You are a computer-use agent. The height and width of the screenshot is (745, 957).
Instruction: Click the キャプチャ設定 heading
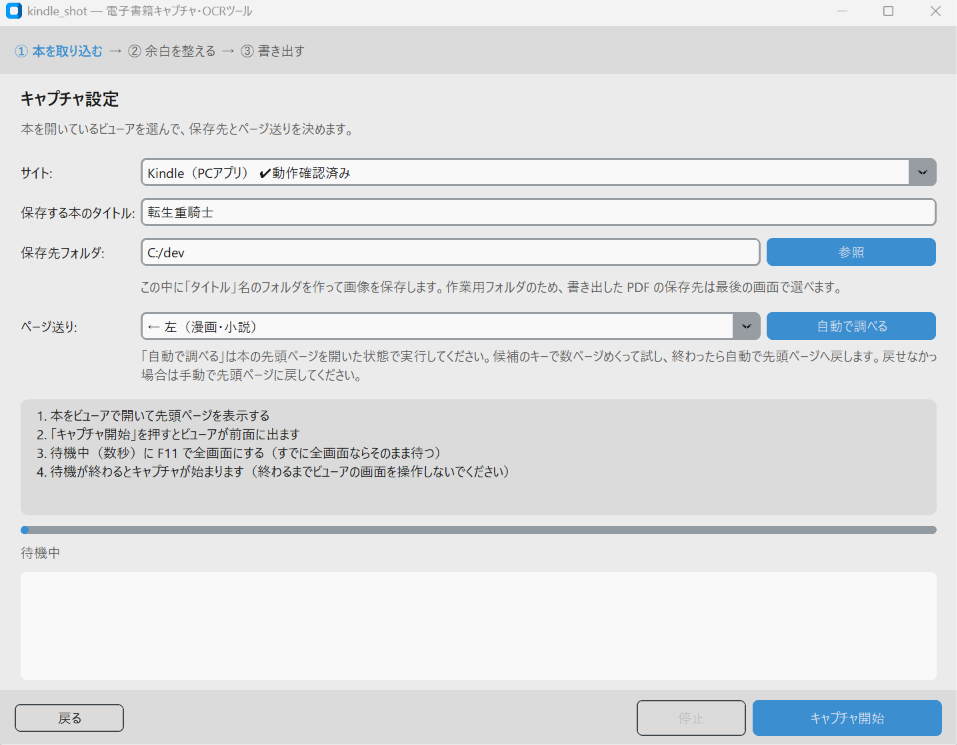70,99
